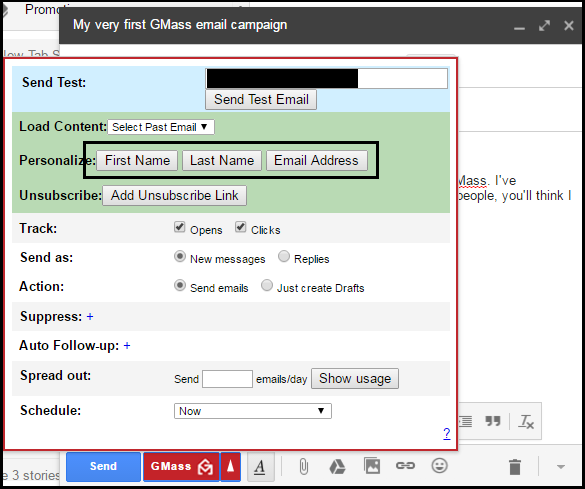
Task: Insert emoticon smiley icon
Action: [x=439, y=466]
